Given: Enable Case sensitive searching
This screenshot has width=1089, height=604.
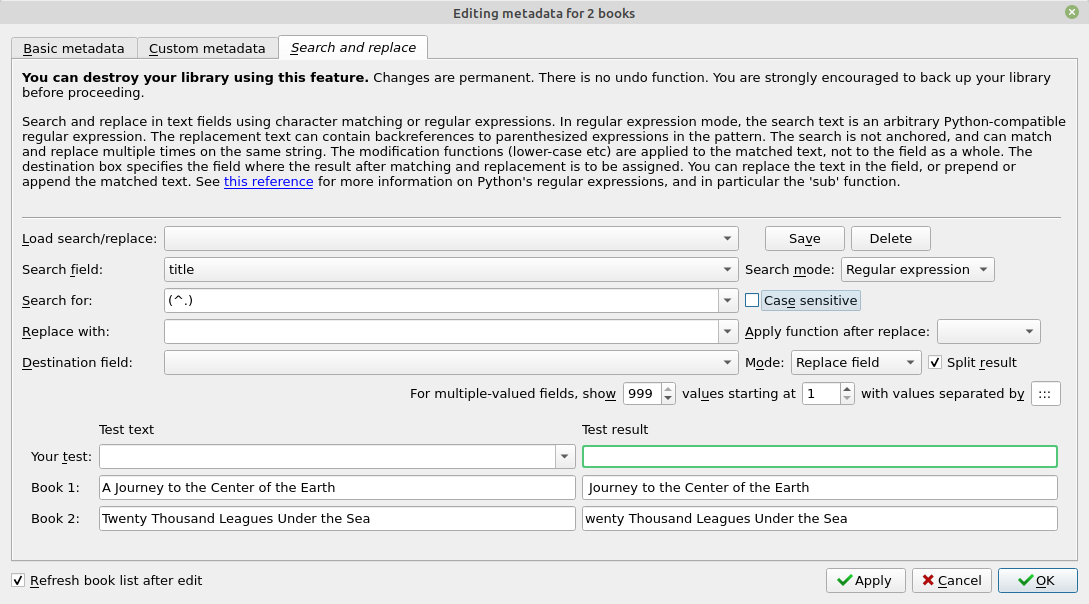Looking at the screenshot, I should (x=752, y=300).
